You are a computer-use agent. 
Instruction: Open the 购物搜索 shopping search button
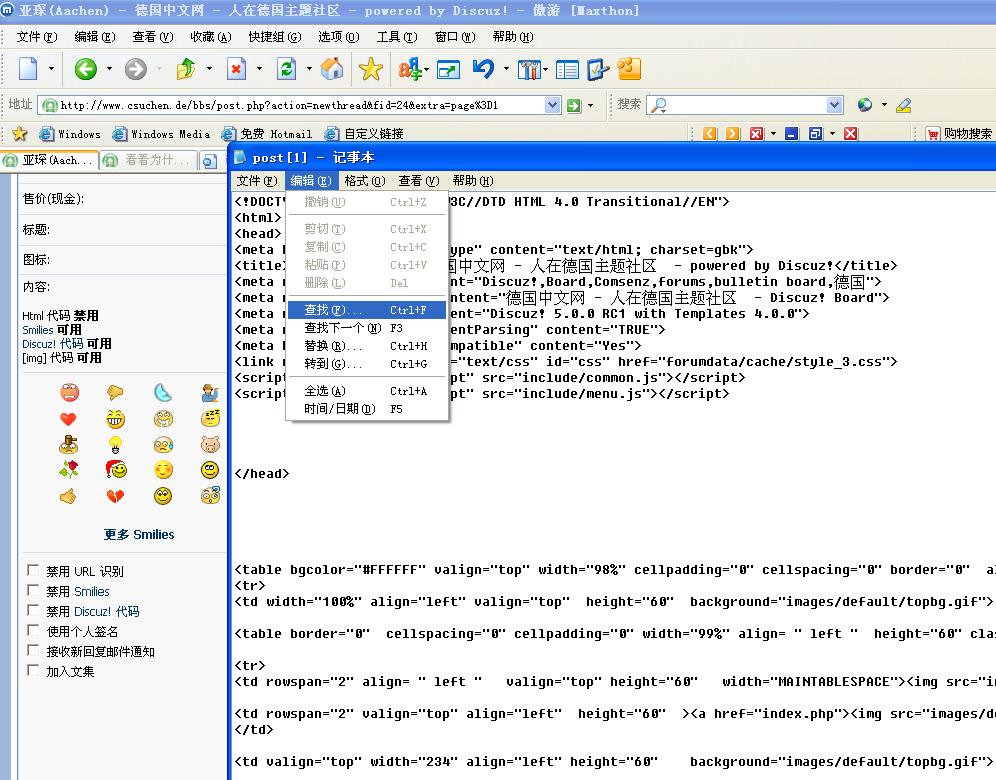tap(958, 134)
